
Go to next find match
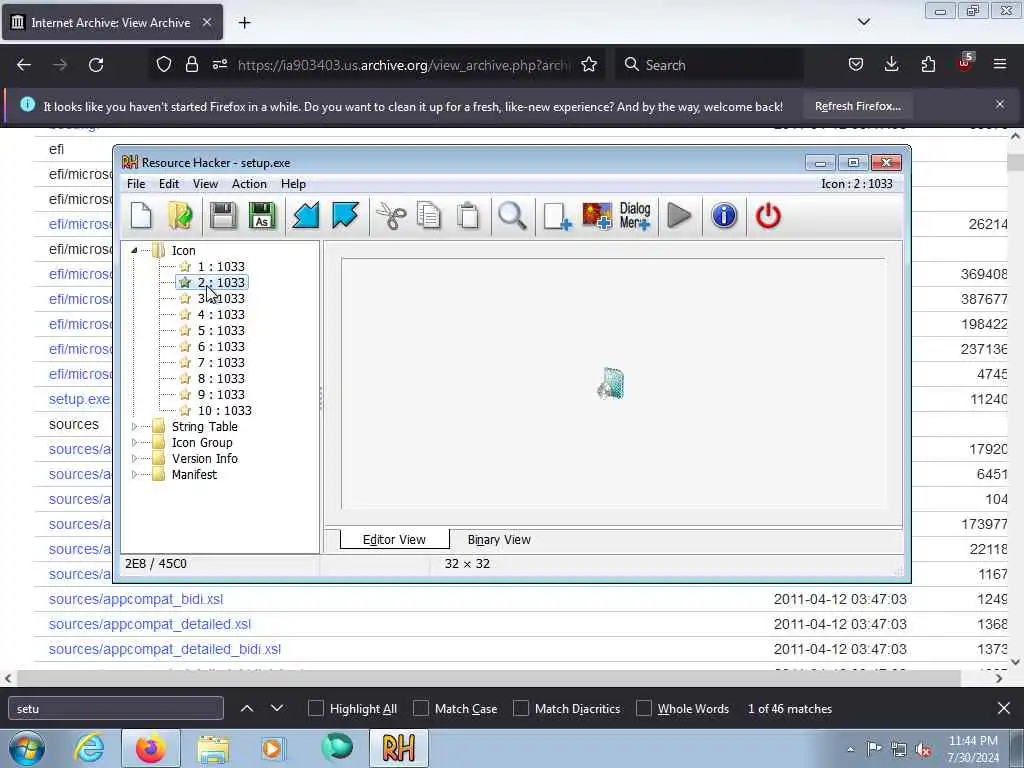pos(277,709)
